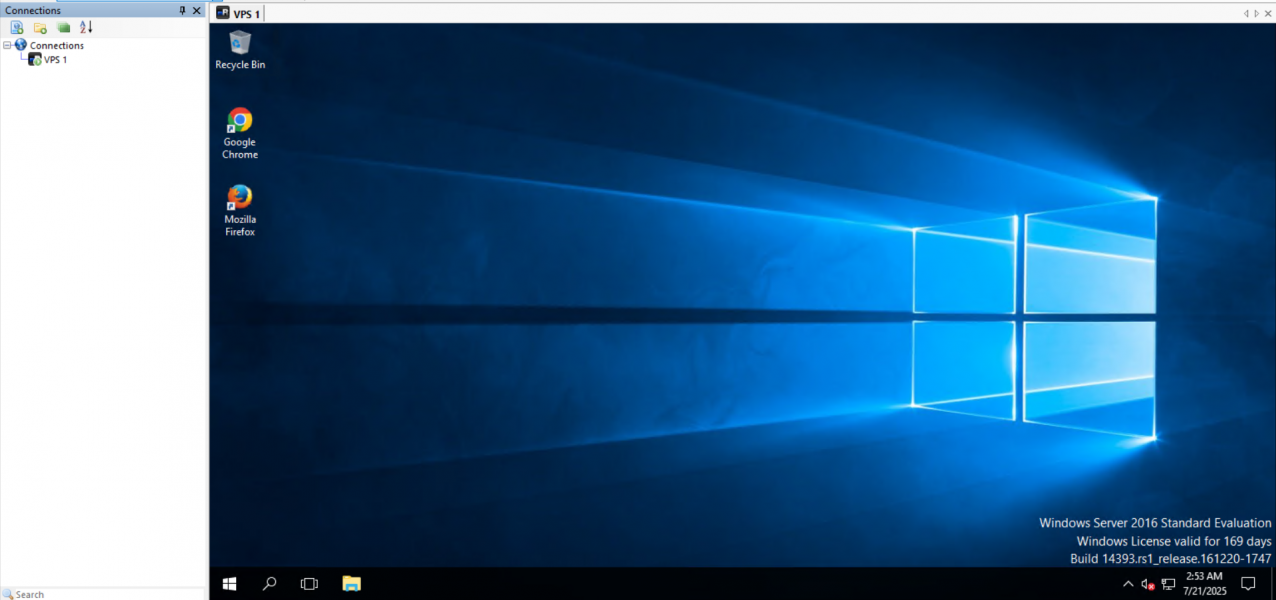1276x600 pixels.
Task: Open the Action Center notifications icon
Action: (1248, 583)
